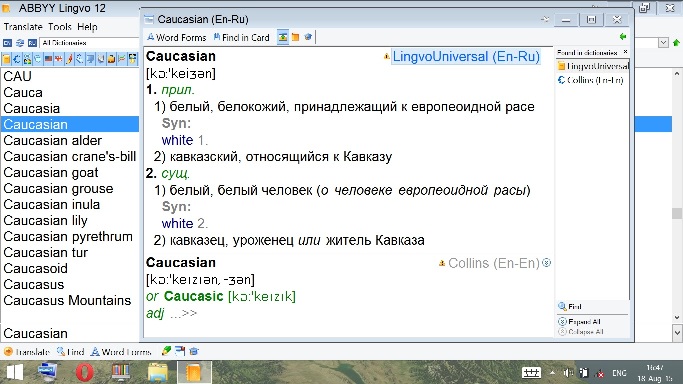Viewport: 683px width, 384px height.
Task: Click the search input containing Caucasian
Action: click(70, 333)
